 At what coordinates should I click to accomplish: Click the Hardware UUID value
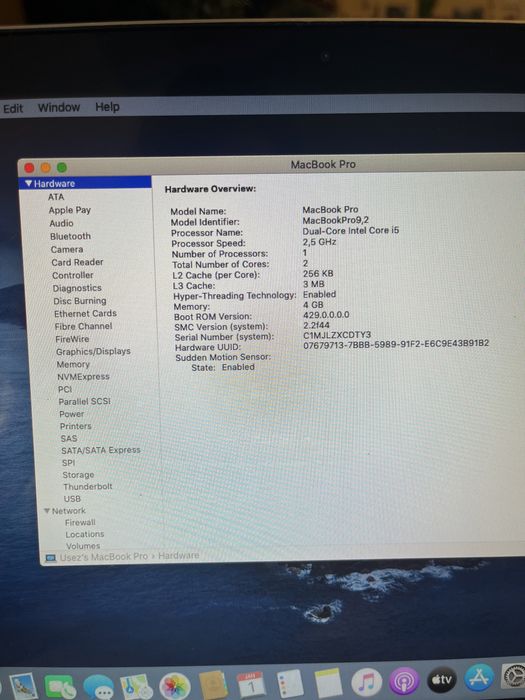396,344
